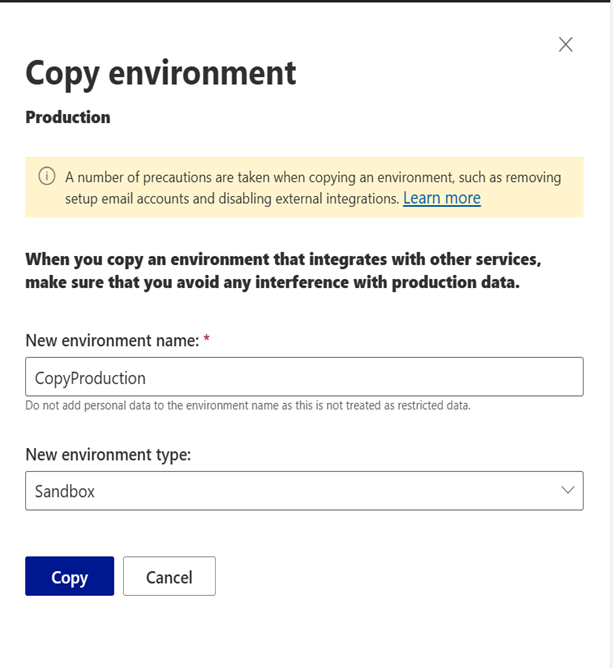Click the personal data hint text
This screenshot has height=668, width=614.
(x=247, y=405)
